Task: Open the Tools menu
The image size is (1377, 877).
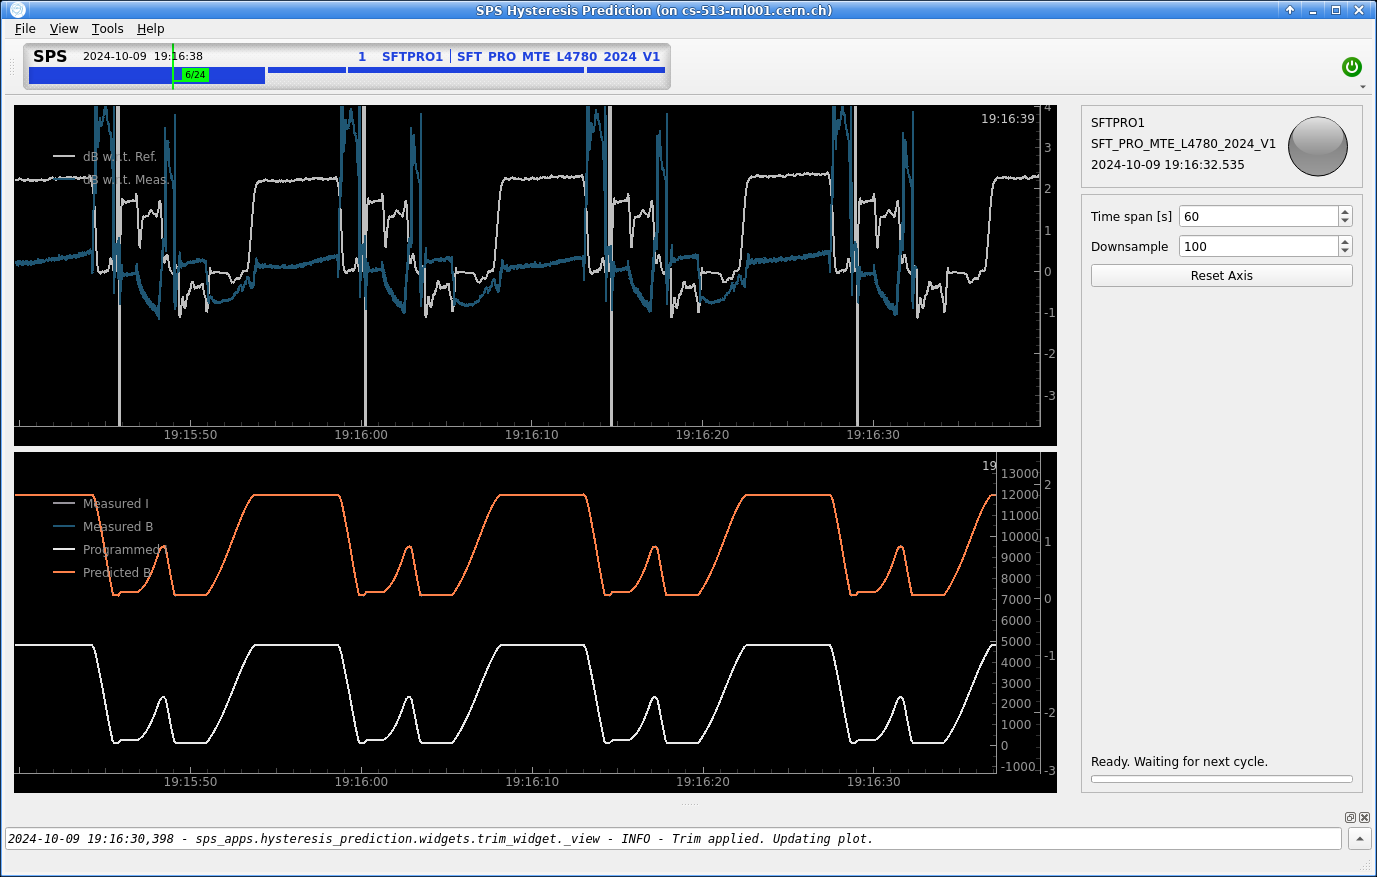Action: coord(107,29)
